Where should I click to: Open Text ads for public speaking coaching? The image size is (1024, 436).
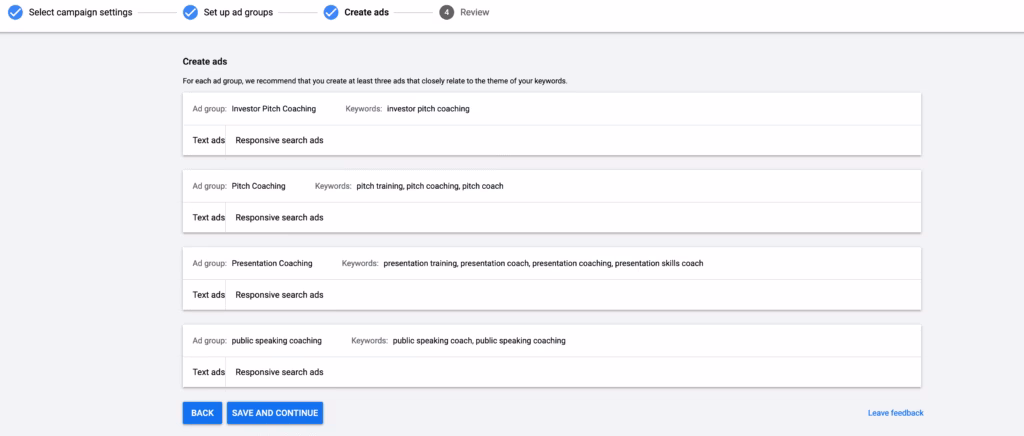(208, 372)
